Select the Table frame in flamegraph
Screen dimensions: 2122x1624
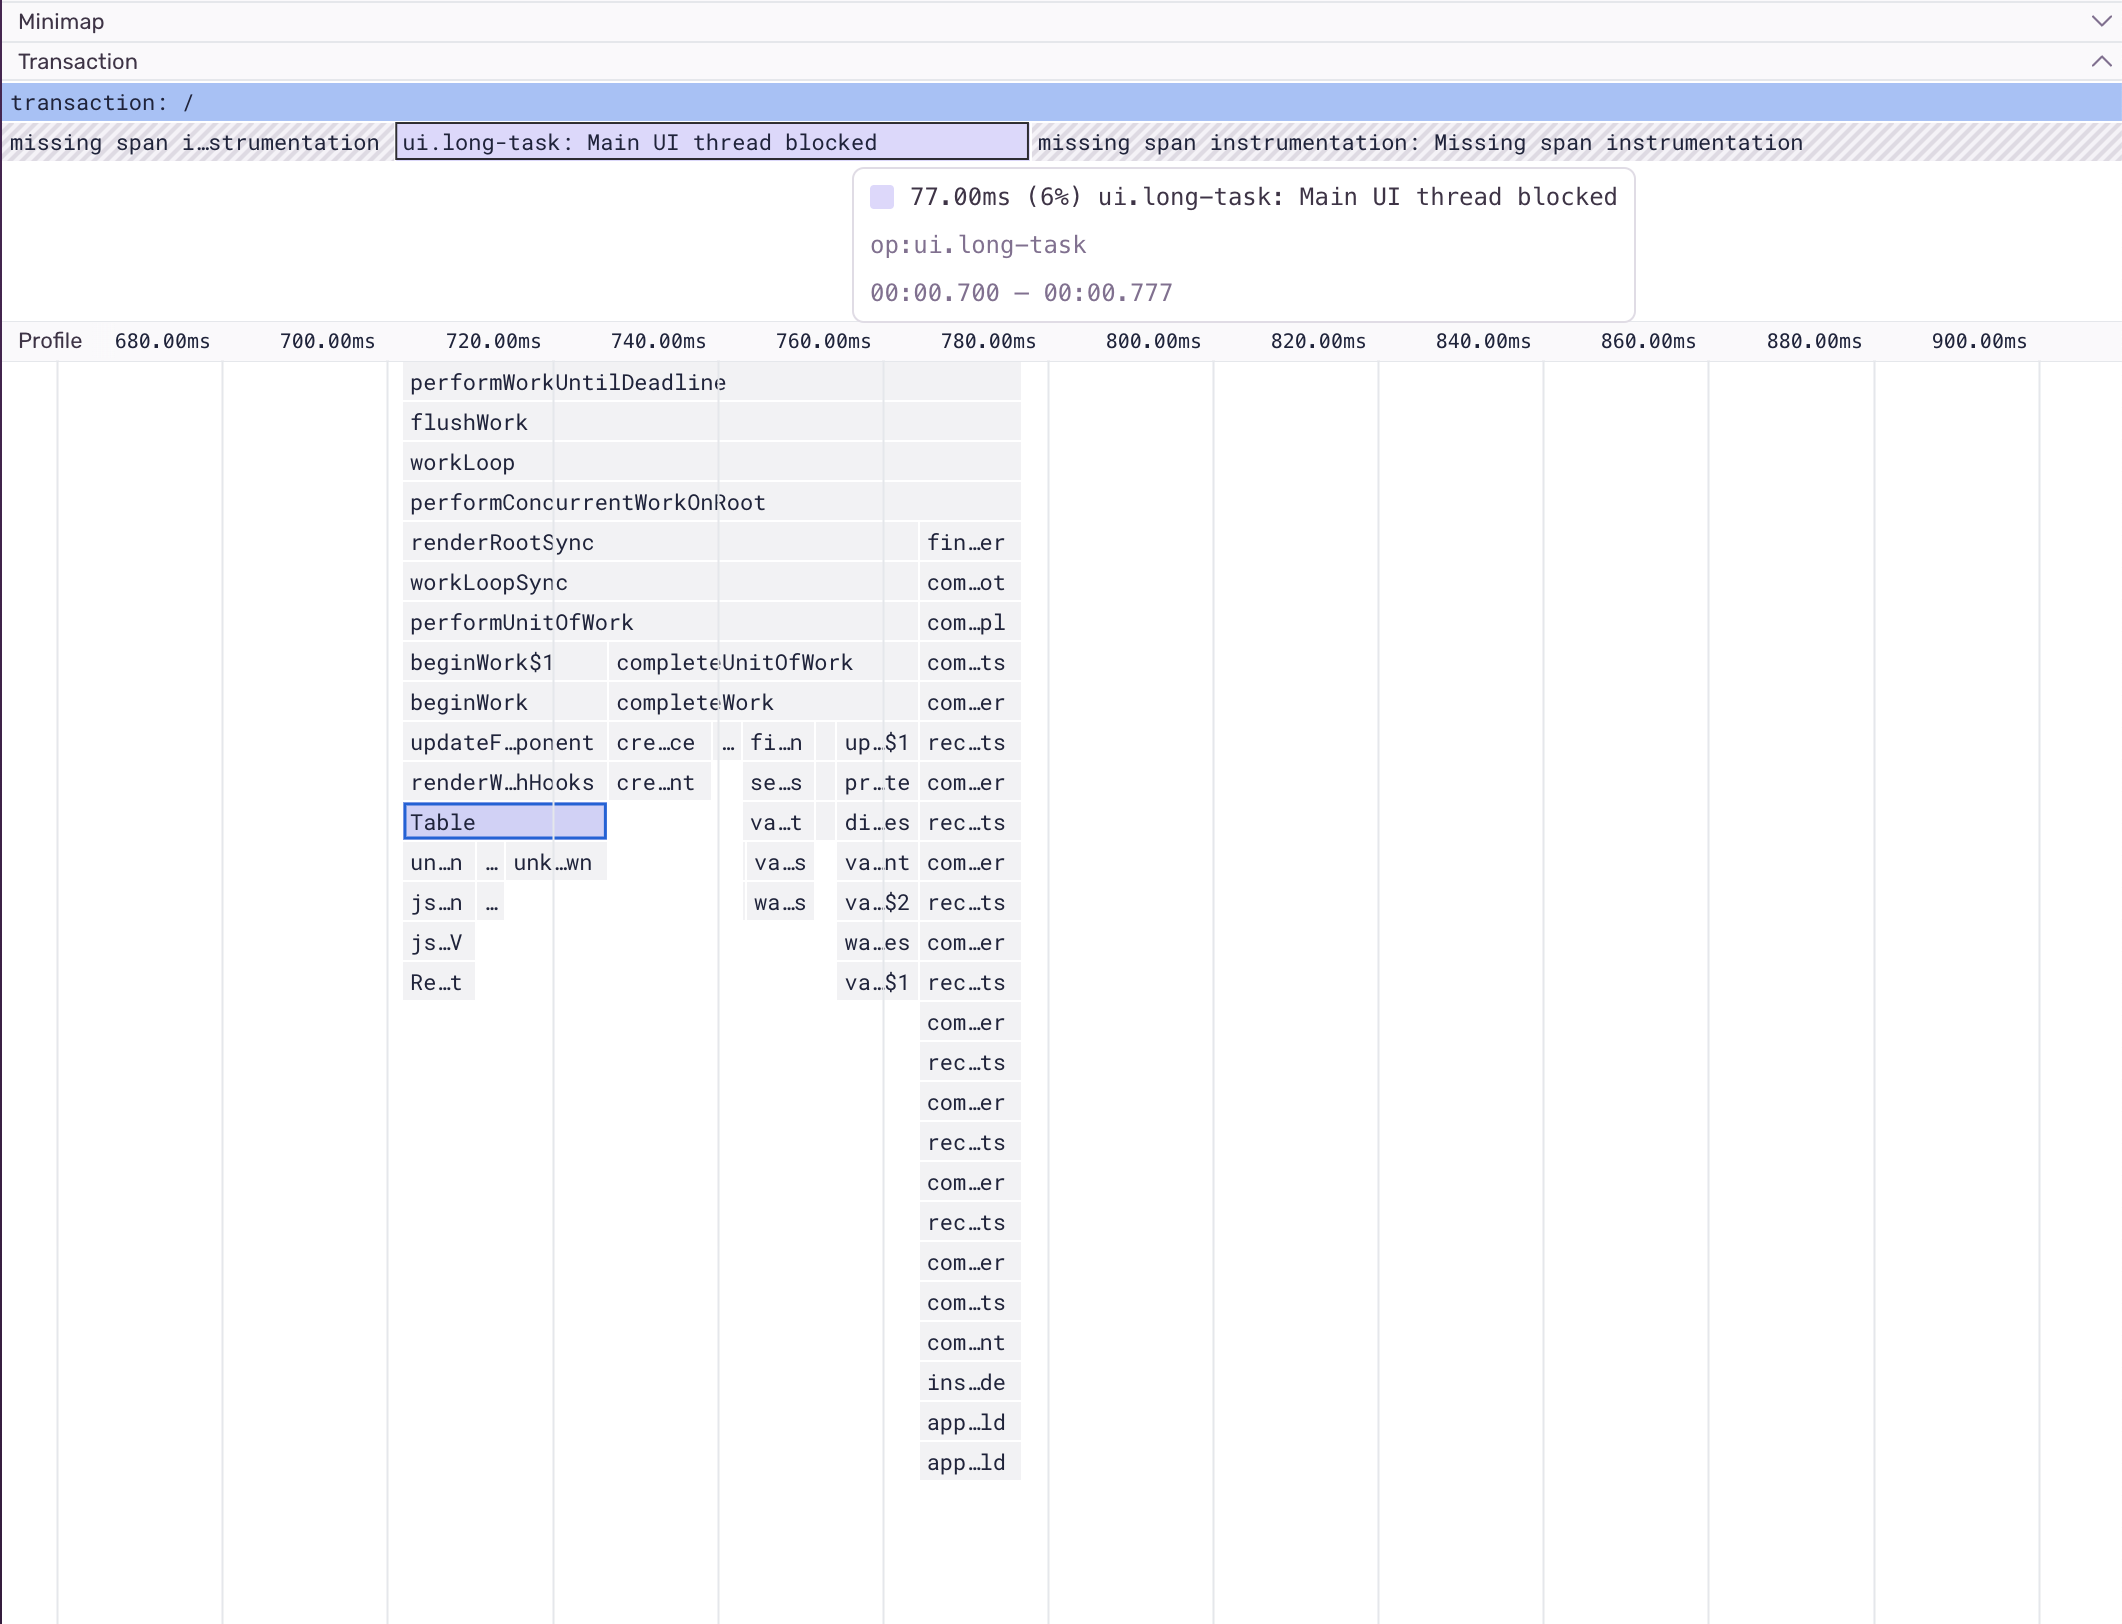504,822
